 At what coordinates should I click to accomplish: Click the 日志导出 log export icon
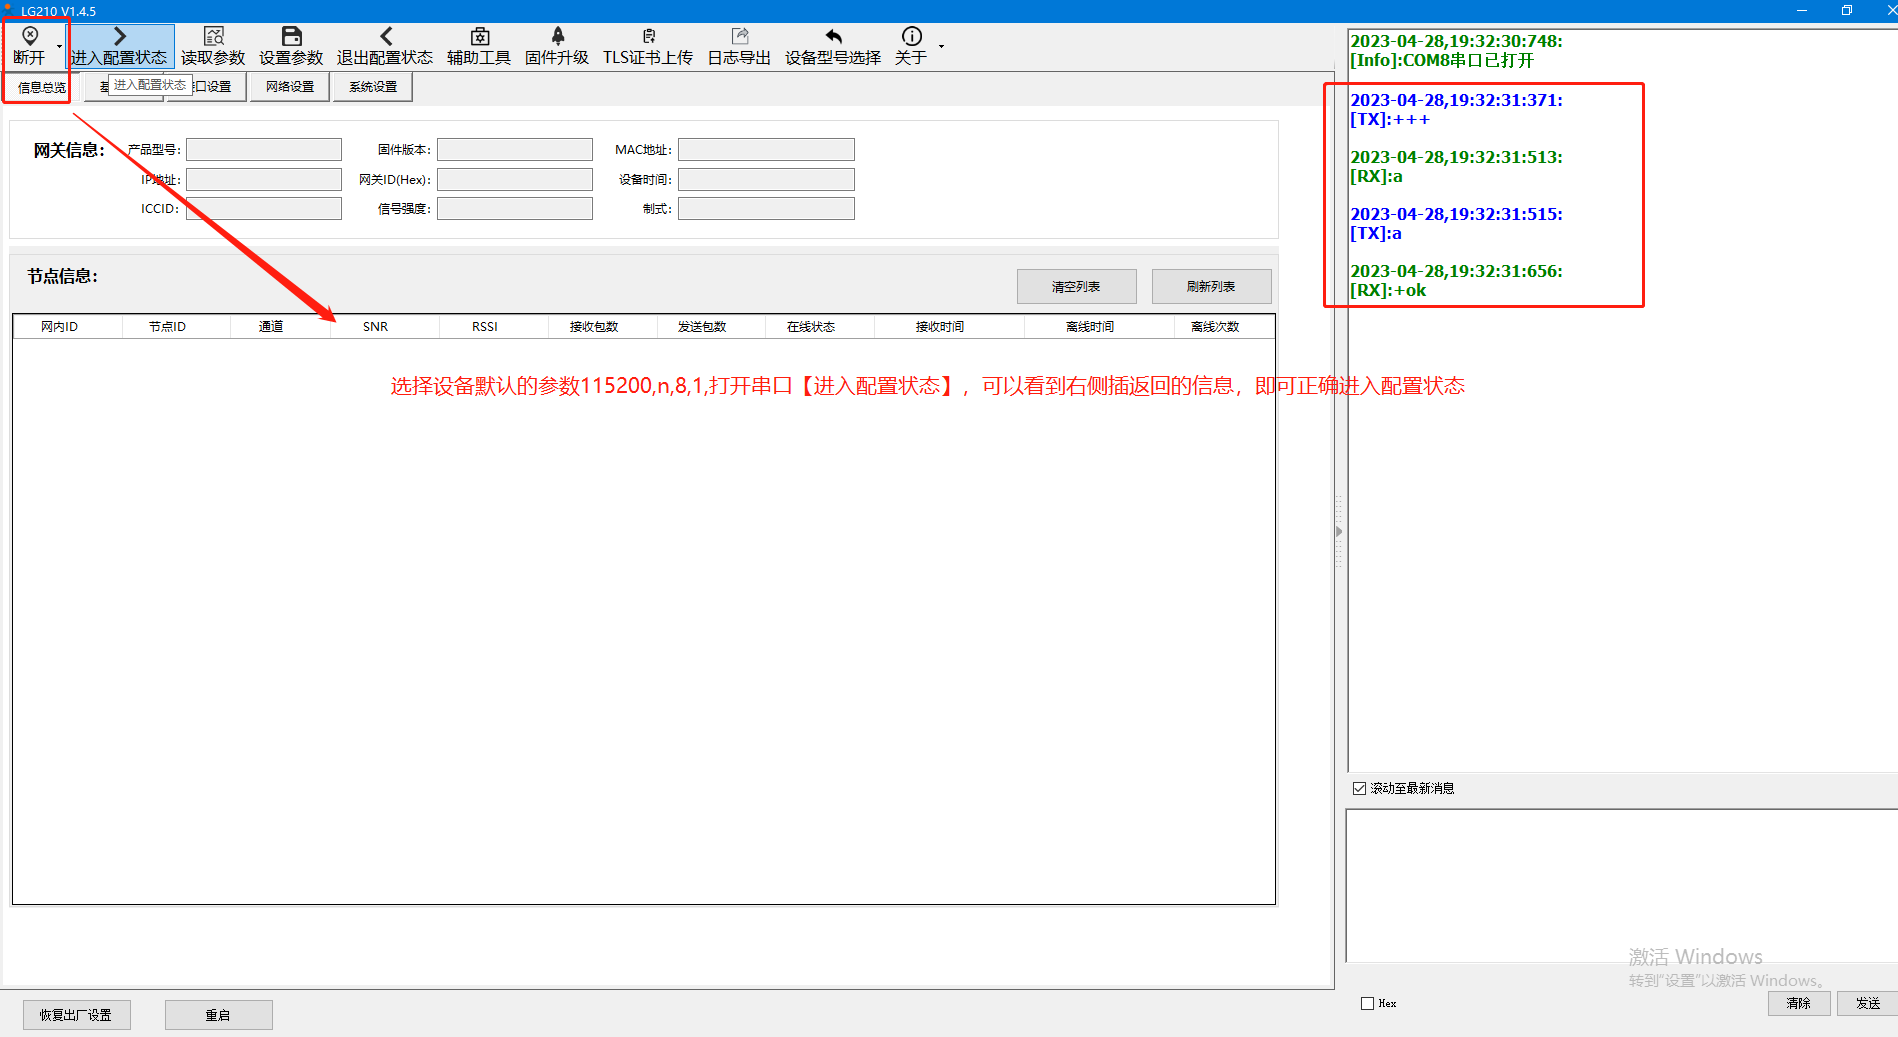coord(739,37)
